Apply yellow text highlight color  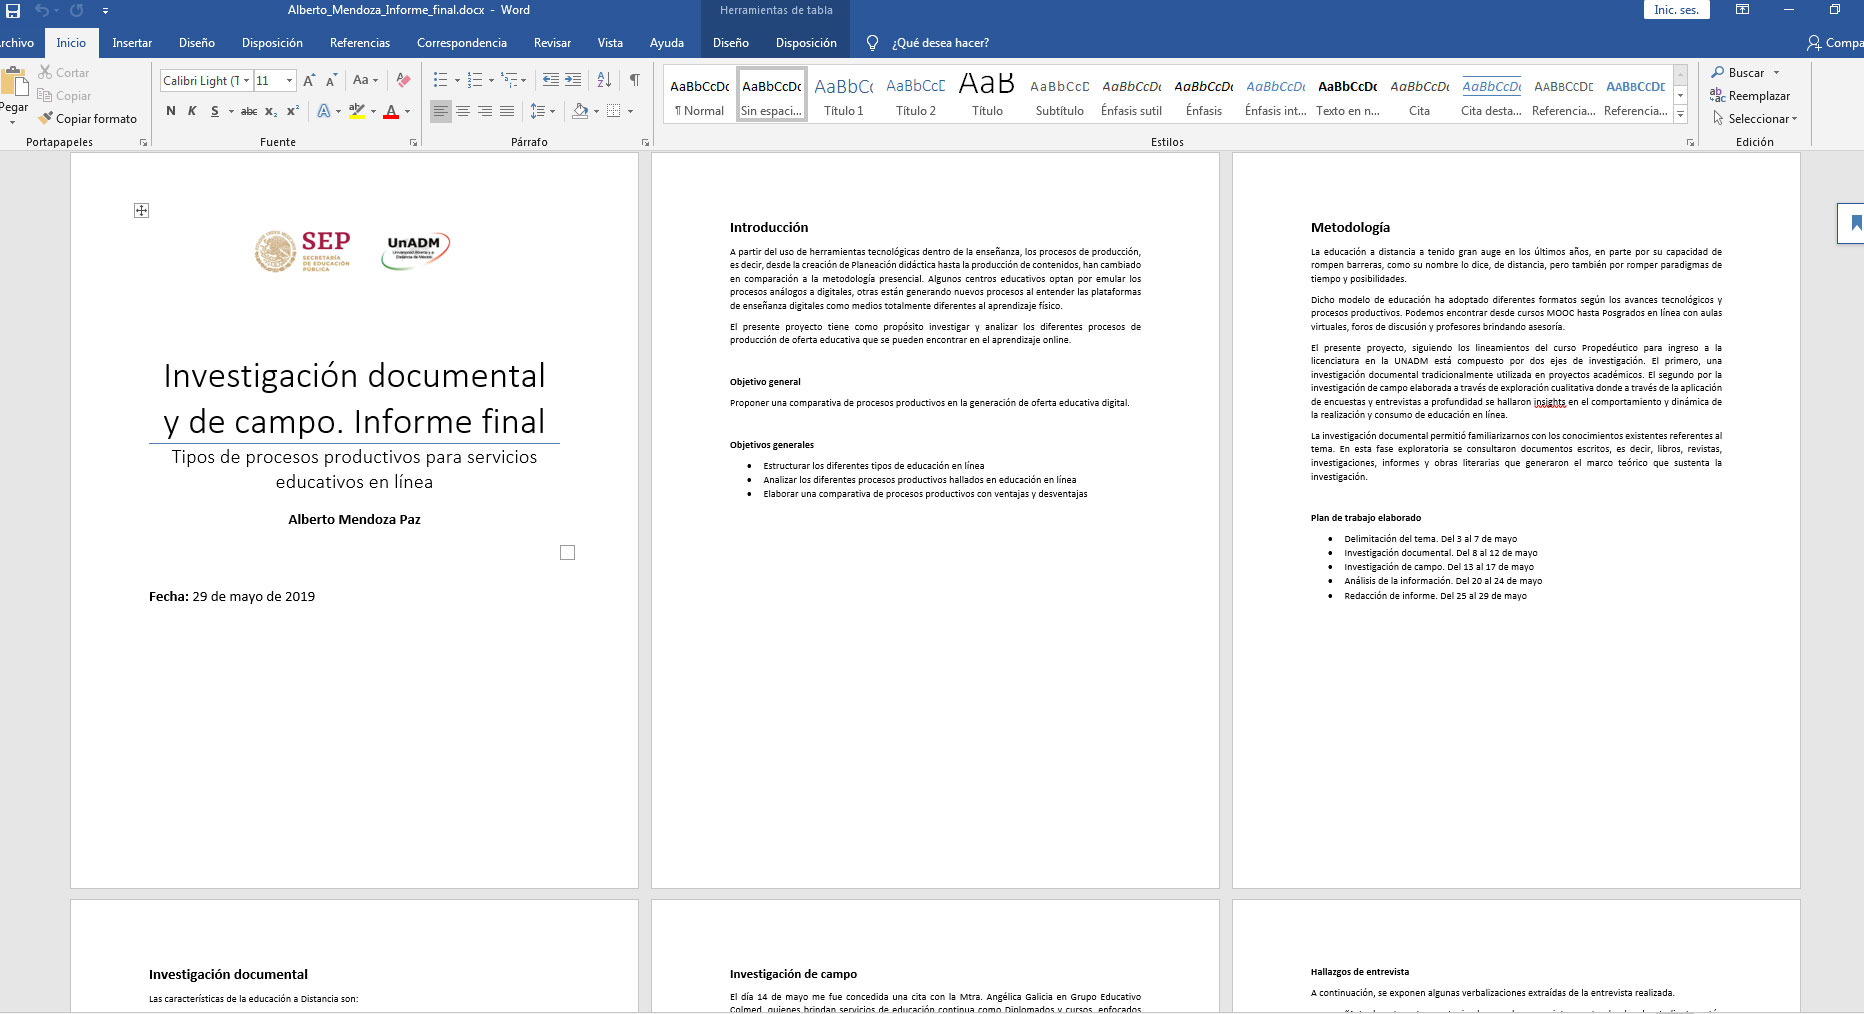tap(357, 111)
